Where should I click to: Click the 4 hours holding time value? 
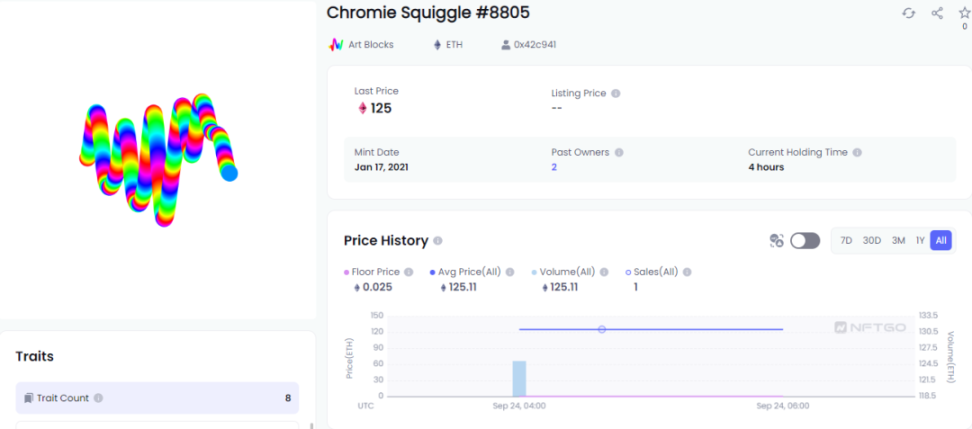(x=766, y=167)
